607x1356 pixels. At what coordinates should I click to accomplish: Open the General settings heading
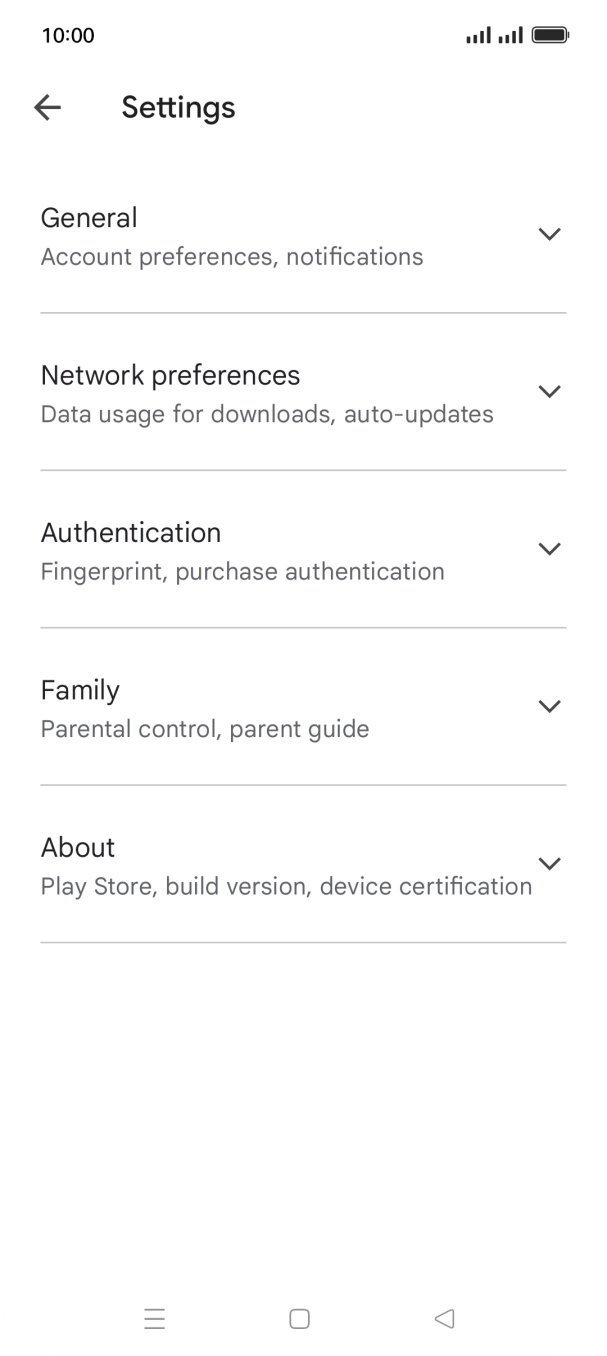pos(89,218)
